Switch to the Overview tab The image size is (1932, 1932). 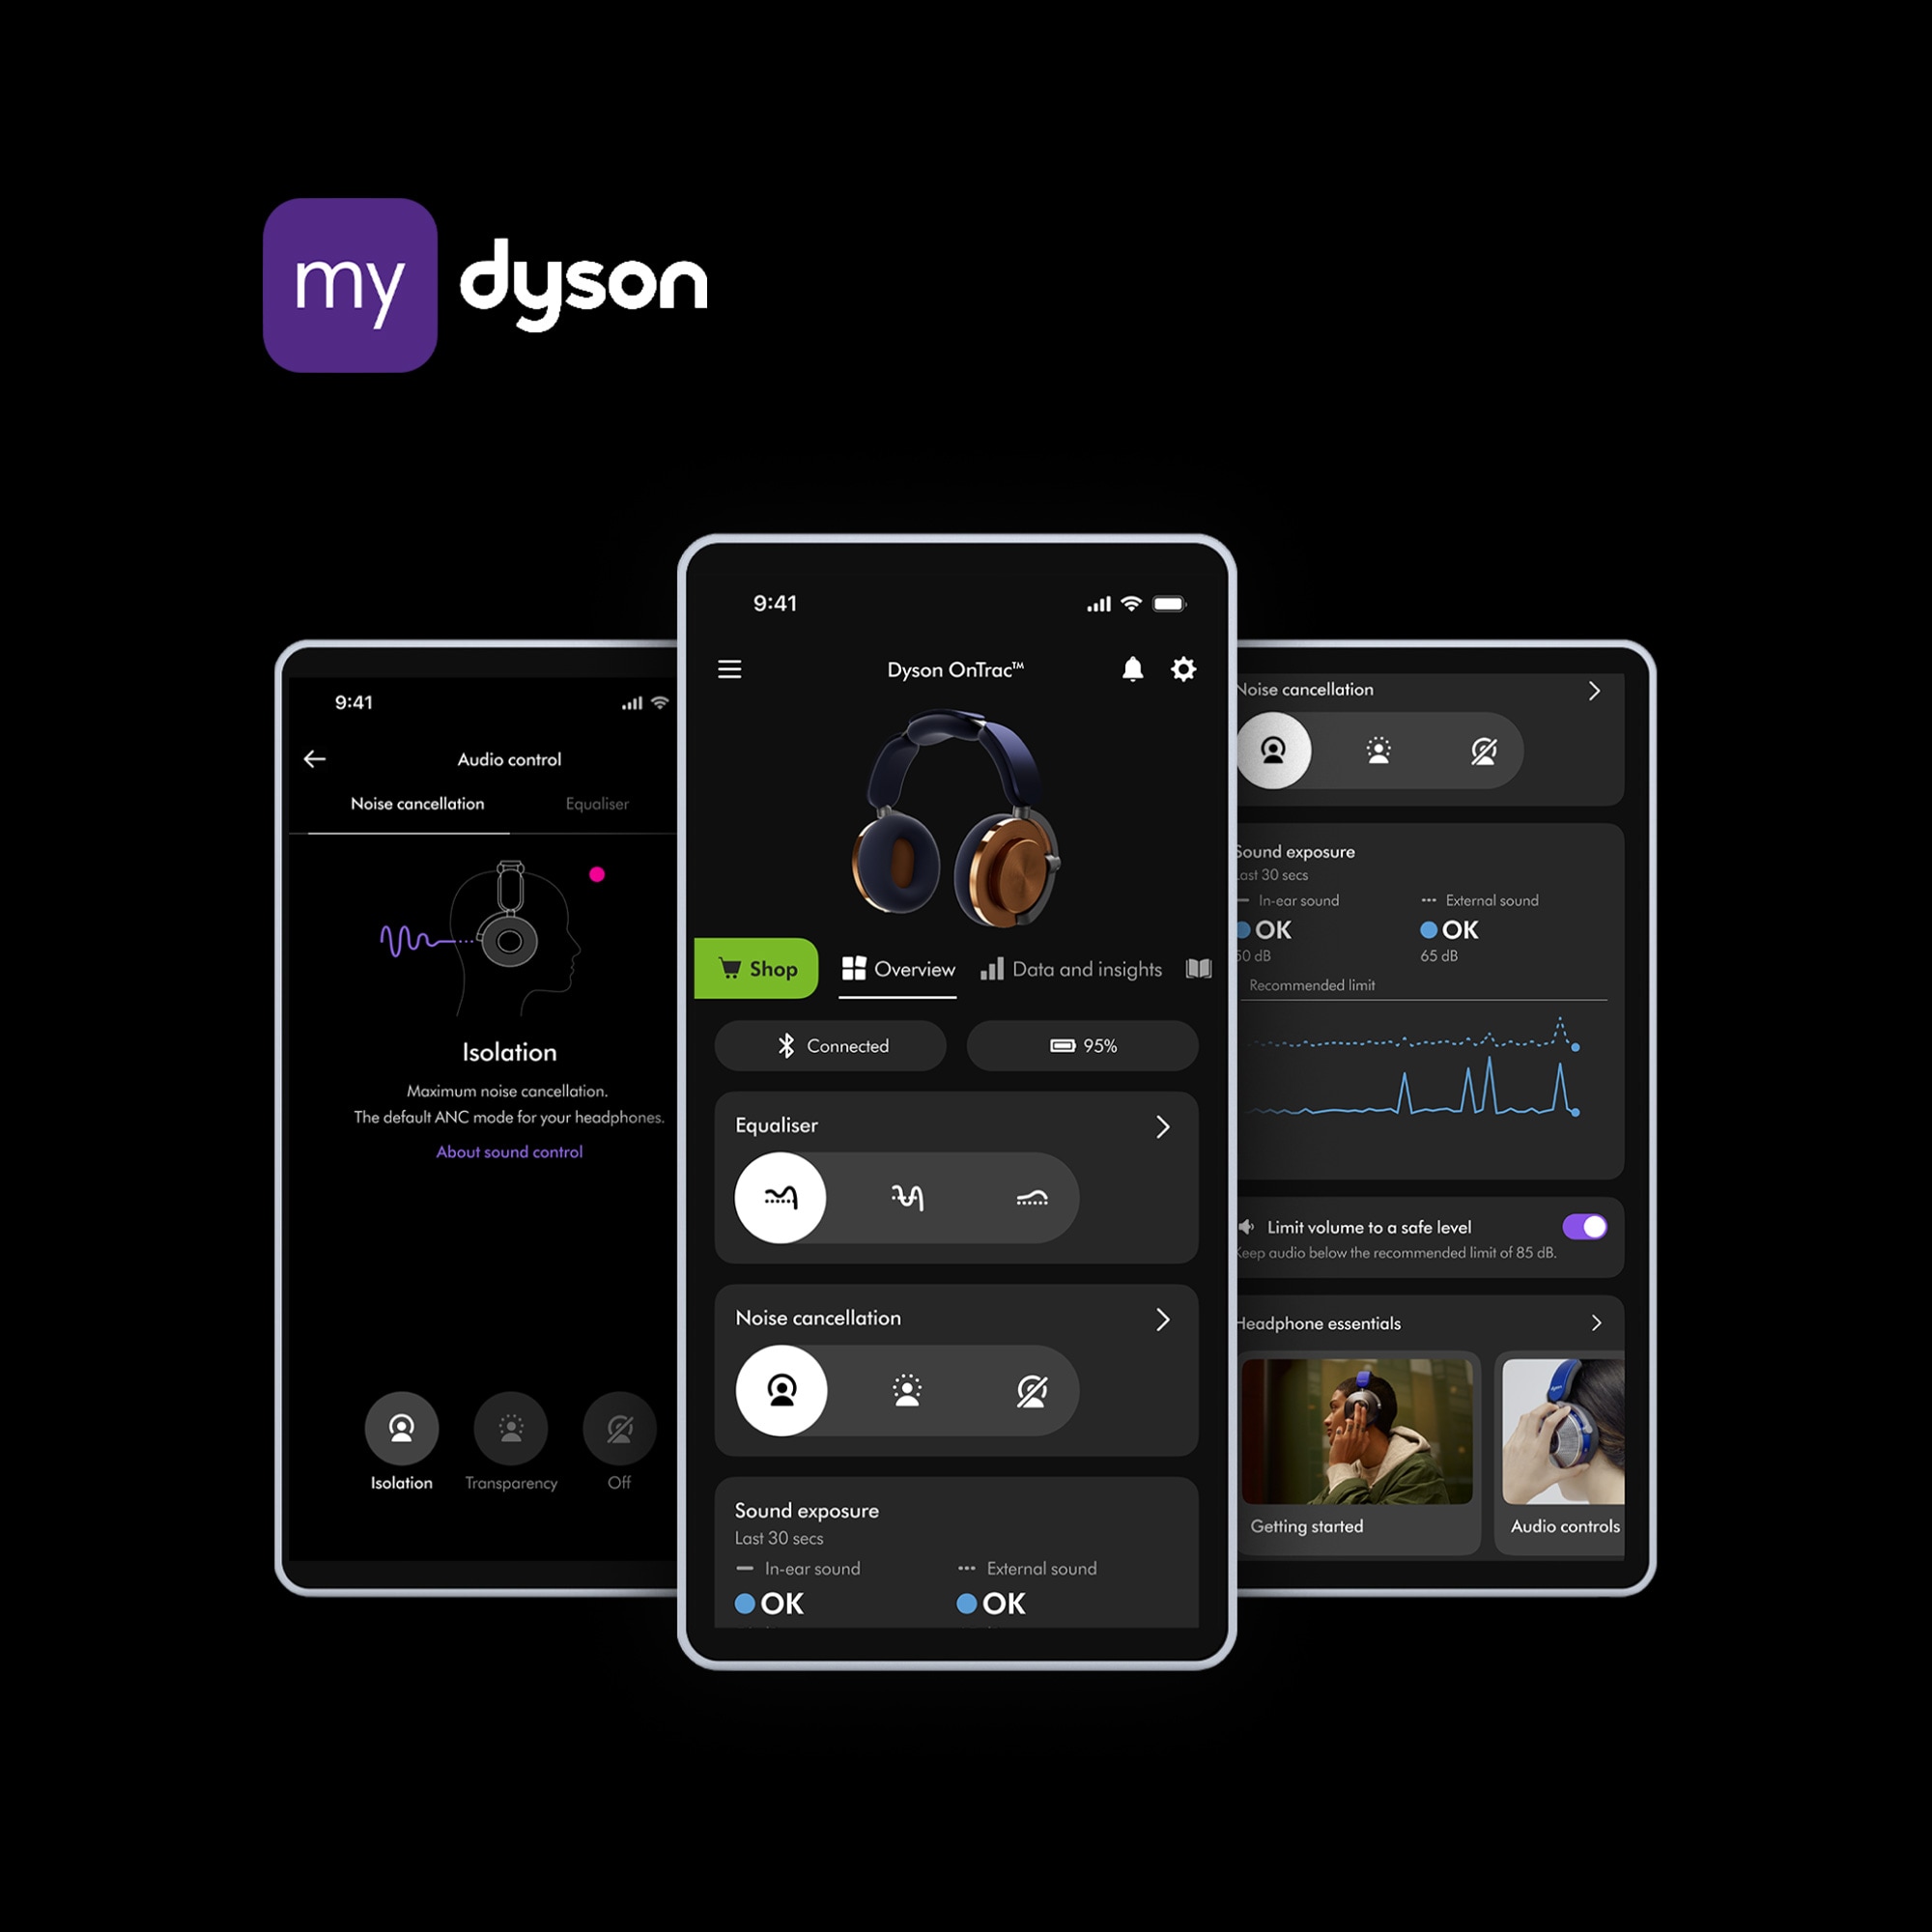coord(904,970)
